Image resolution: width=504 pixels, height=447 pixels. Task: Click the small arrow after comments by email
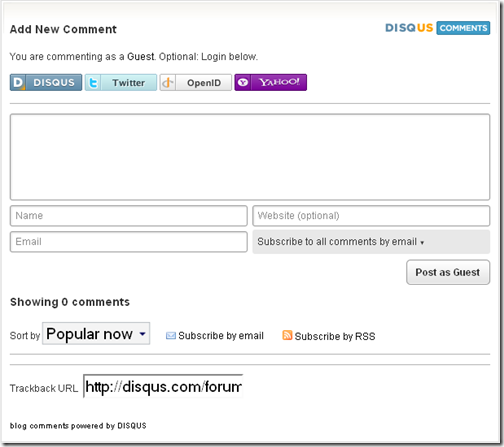(422, 243)
